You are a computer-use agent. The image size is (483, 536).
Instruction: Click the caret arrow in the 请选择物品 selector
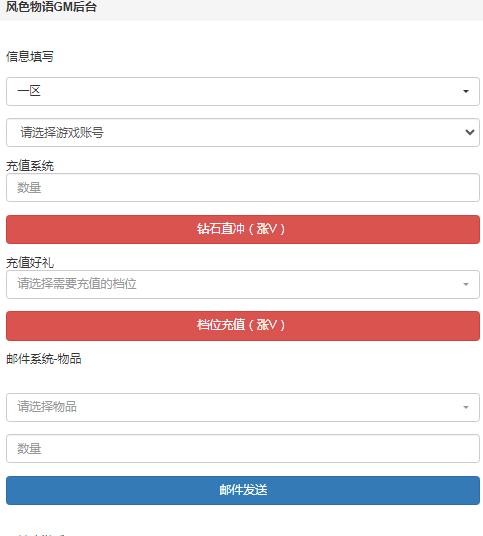click(x=466, y=407)
